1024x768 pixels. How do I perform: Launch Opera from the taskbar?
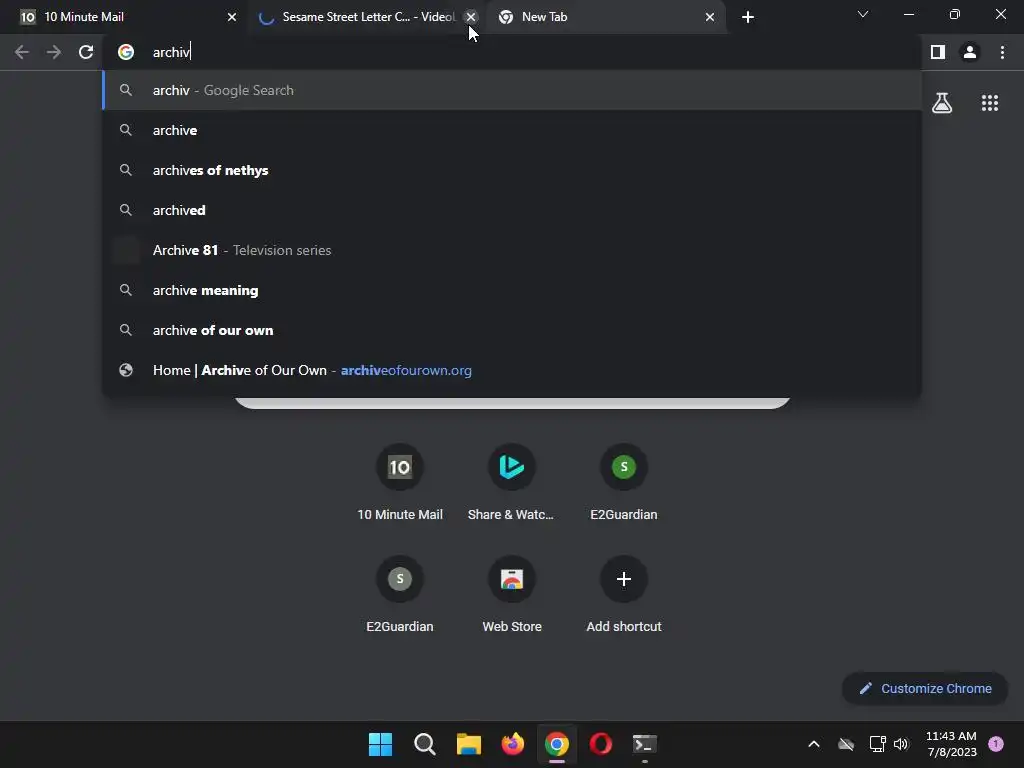coord(601,744)
